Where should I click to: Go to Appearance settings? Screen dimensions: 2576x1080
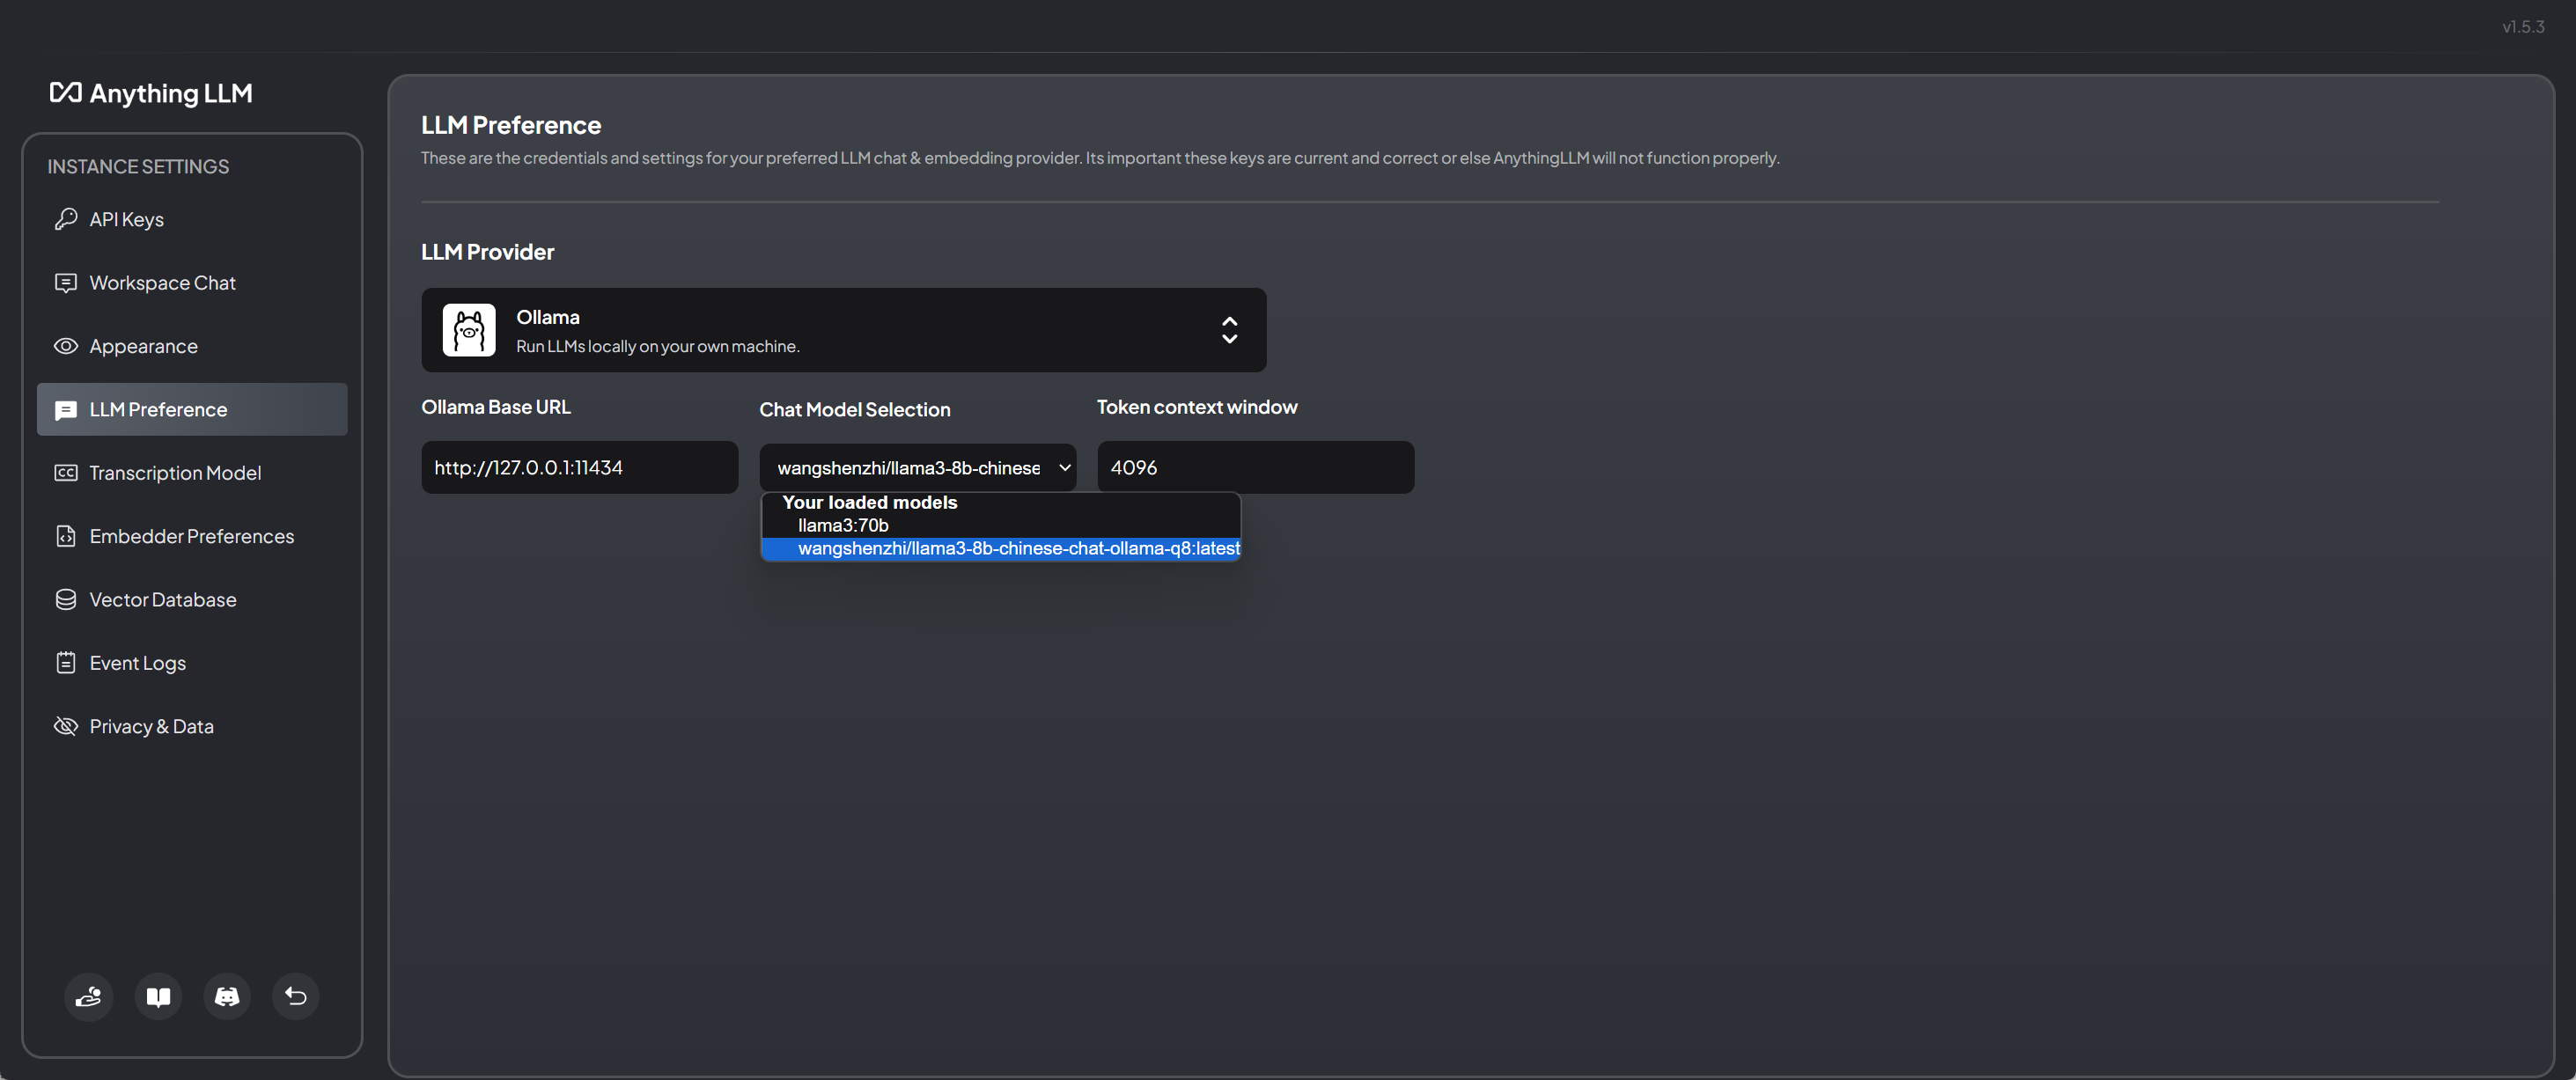tap(143, 346)
